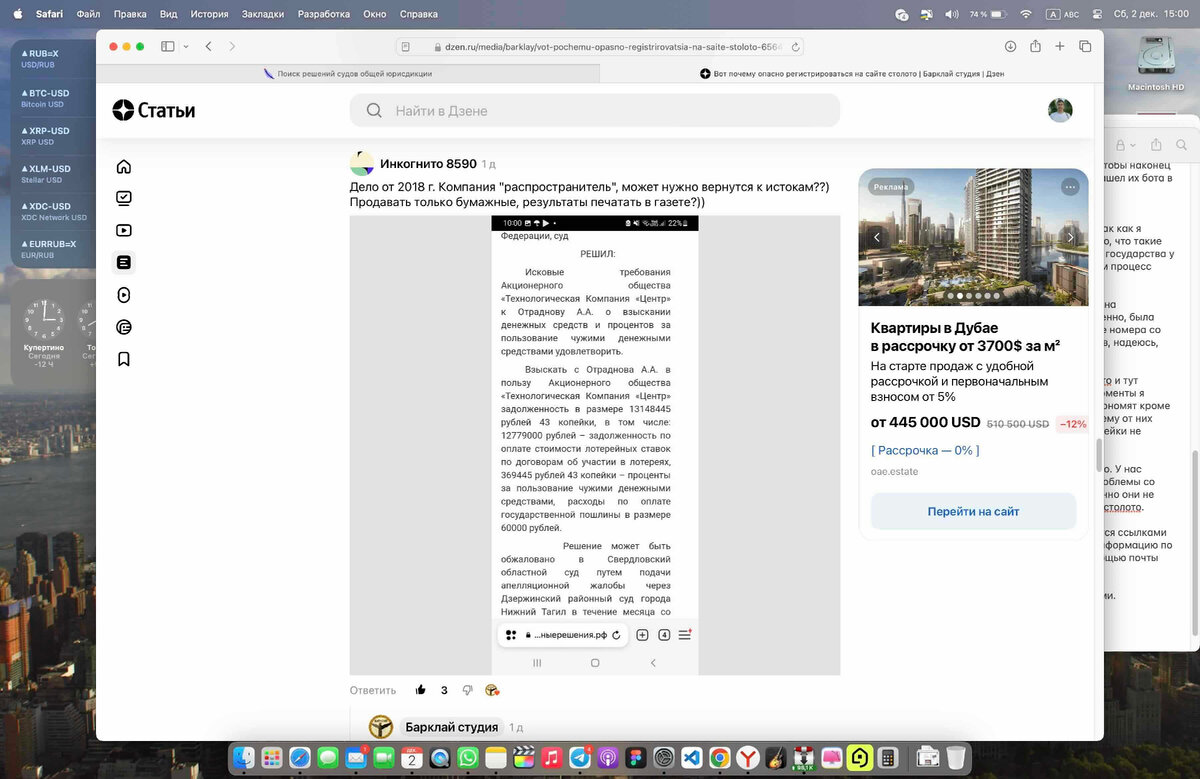The height and width of the screenshot is (779, 1200).
Task: Select the video section in Dzen sidebar
Action: point(123,229)
